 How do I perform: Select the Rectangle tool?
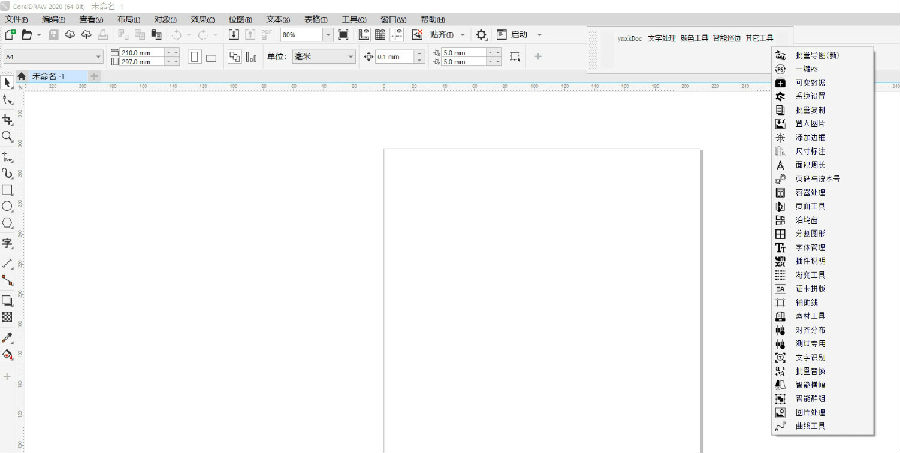[8, 189]
